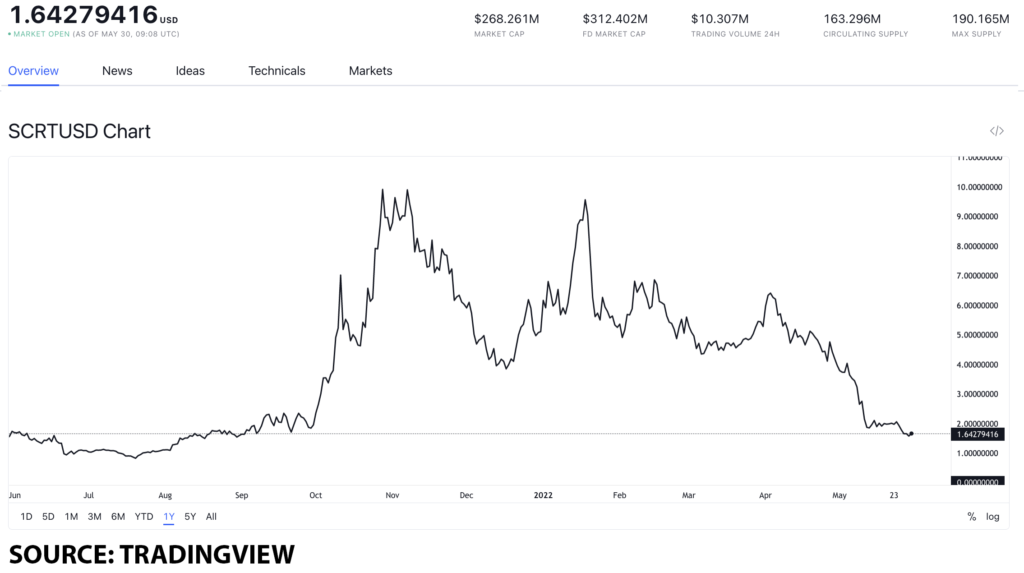This screenshot has width=1024, height=573.
Task: Click the $312.402M FD market cap value
Action: pyautogui.click(x=615, y=19)
